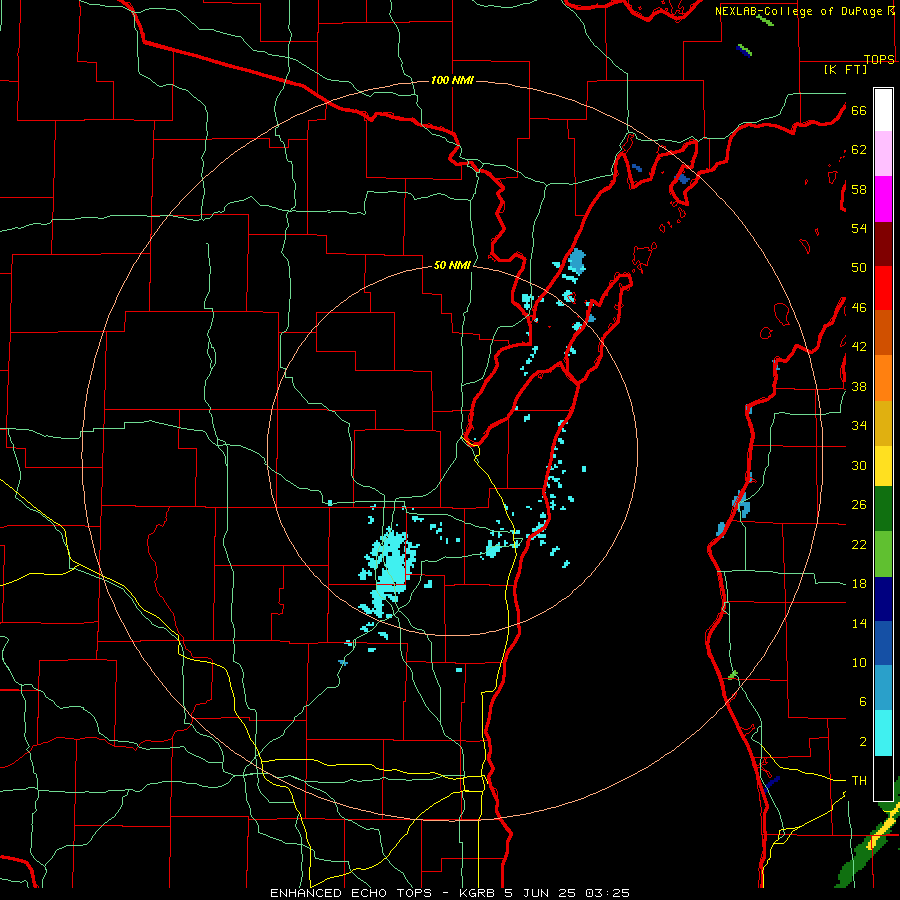Click the '46' legend value

coord(859,308)
